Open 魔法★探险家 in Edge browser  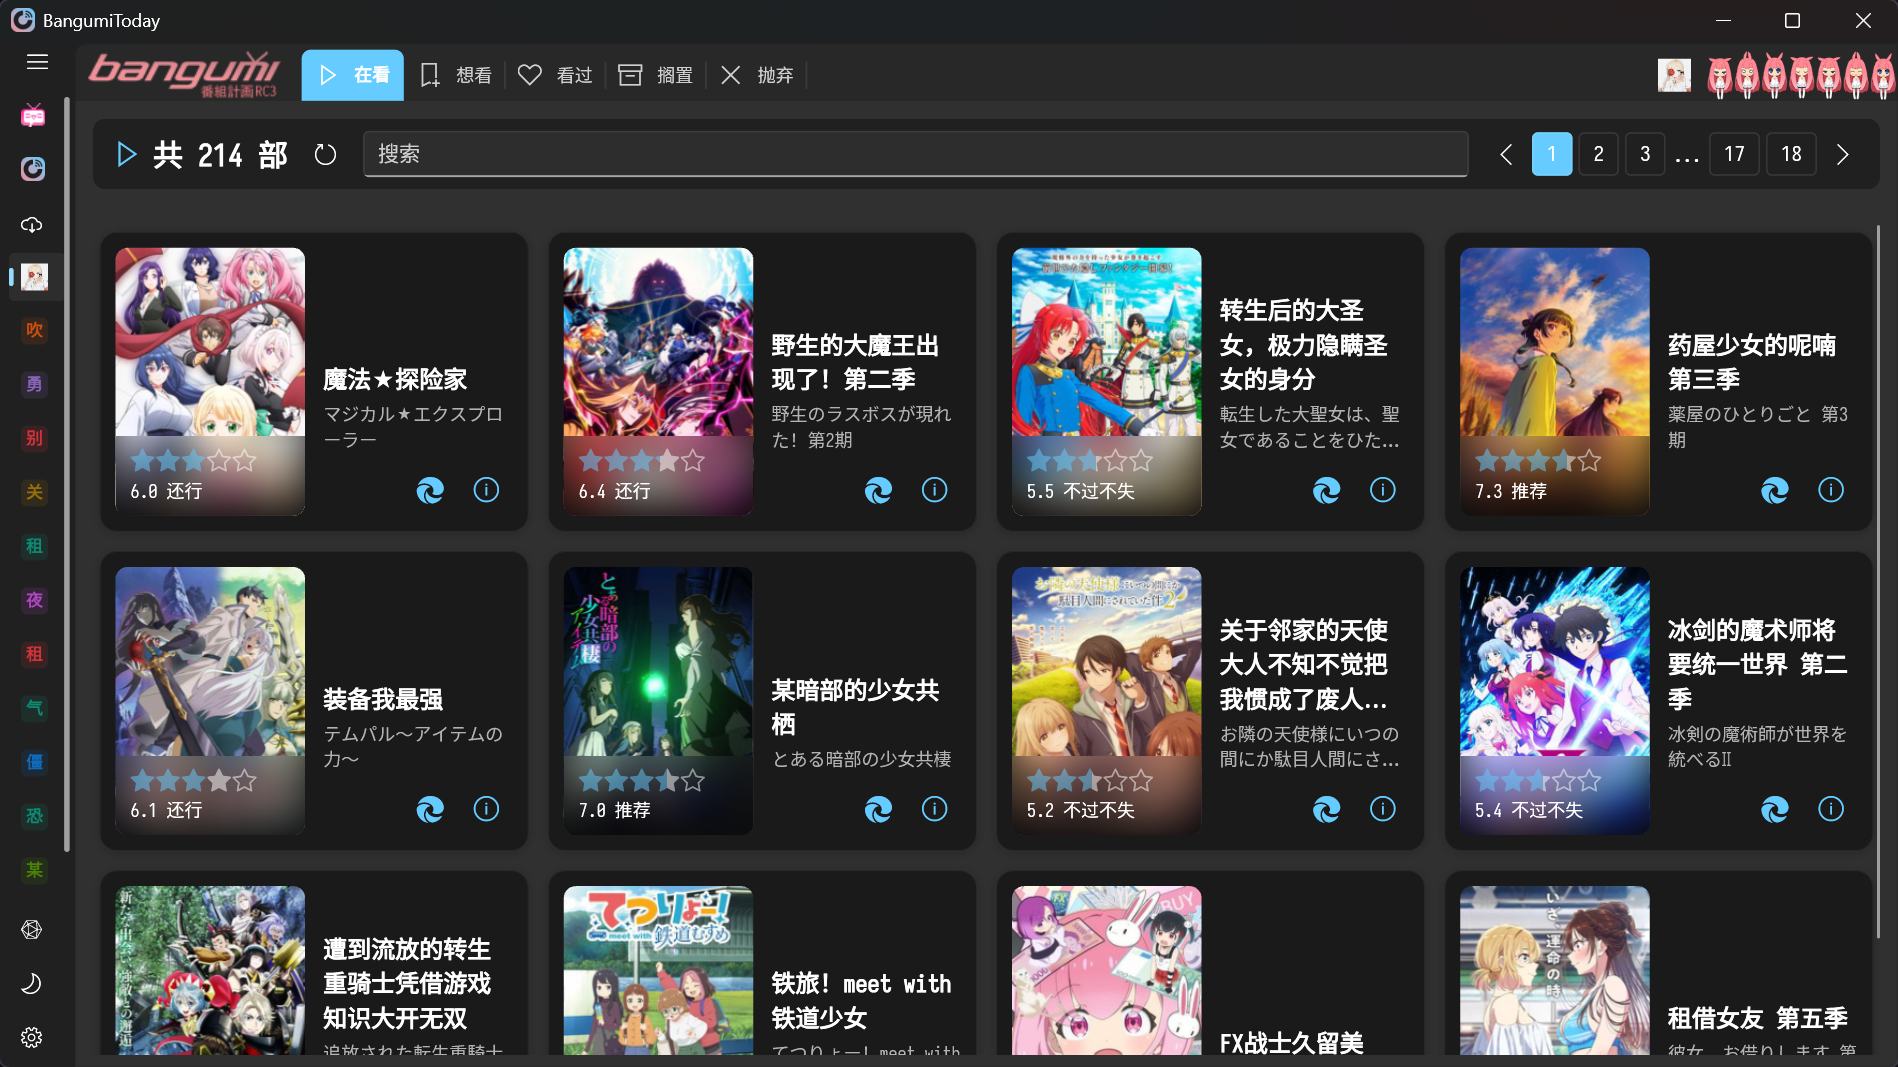point(430,490)
